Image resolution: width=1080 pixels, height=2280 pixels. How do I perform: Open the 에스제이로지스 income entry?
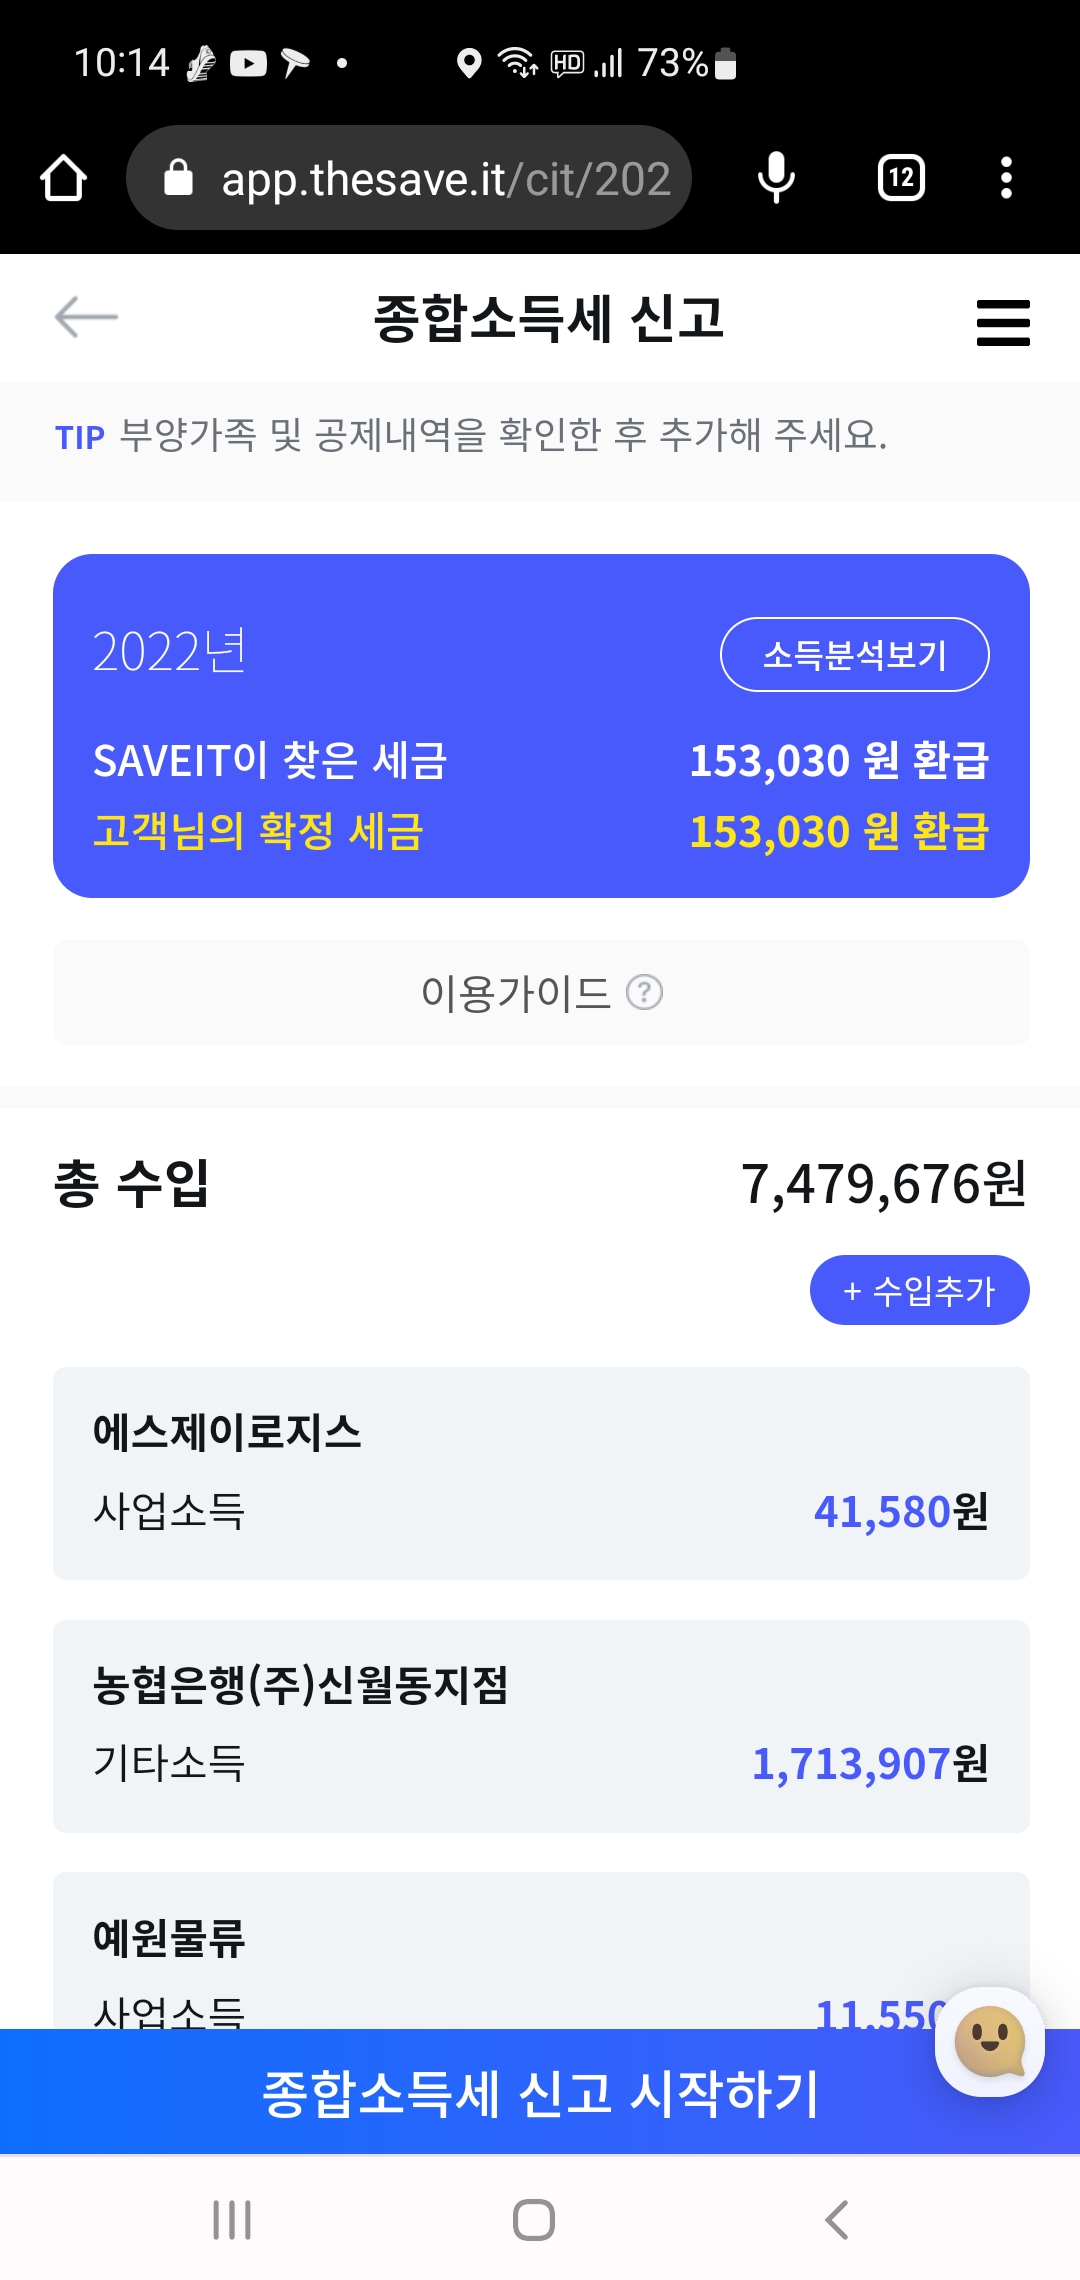coord(541,1473)
